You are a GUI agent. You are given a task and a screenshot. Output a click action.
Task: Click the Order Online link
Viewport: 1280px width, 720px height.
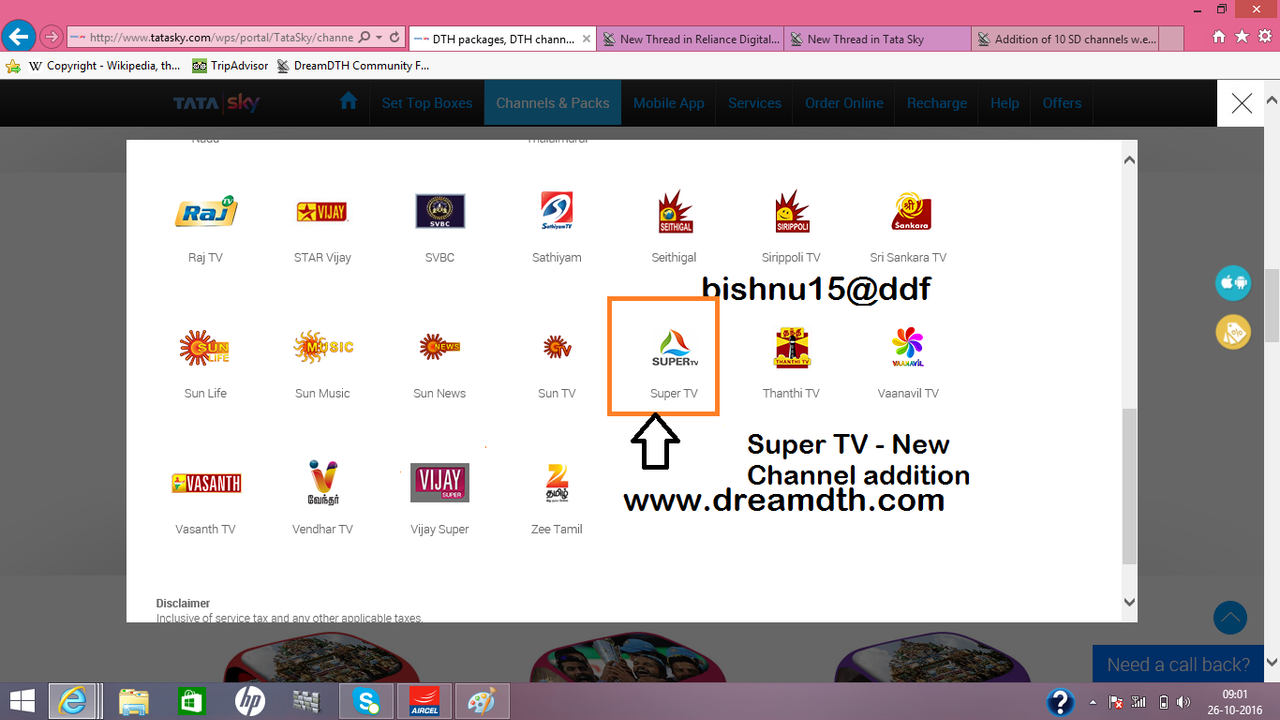click(845, 103)
